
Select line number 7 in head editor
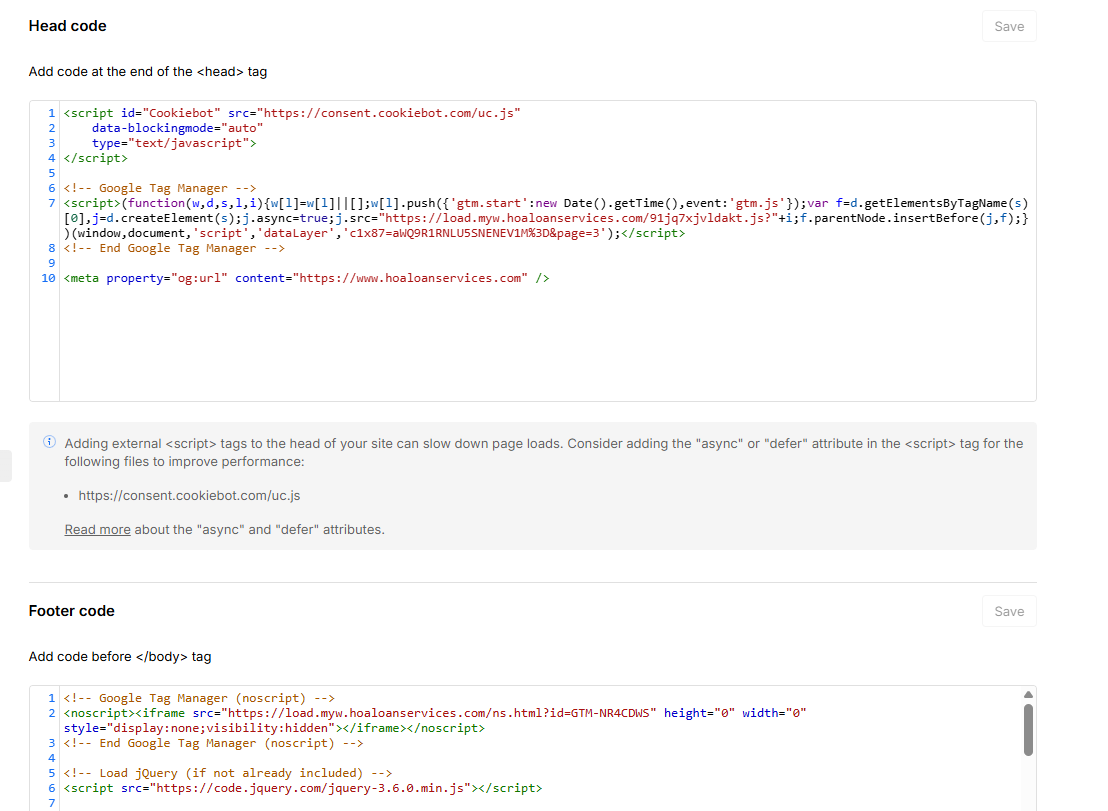pyautogui.click(x=51, y=203)
